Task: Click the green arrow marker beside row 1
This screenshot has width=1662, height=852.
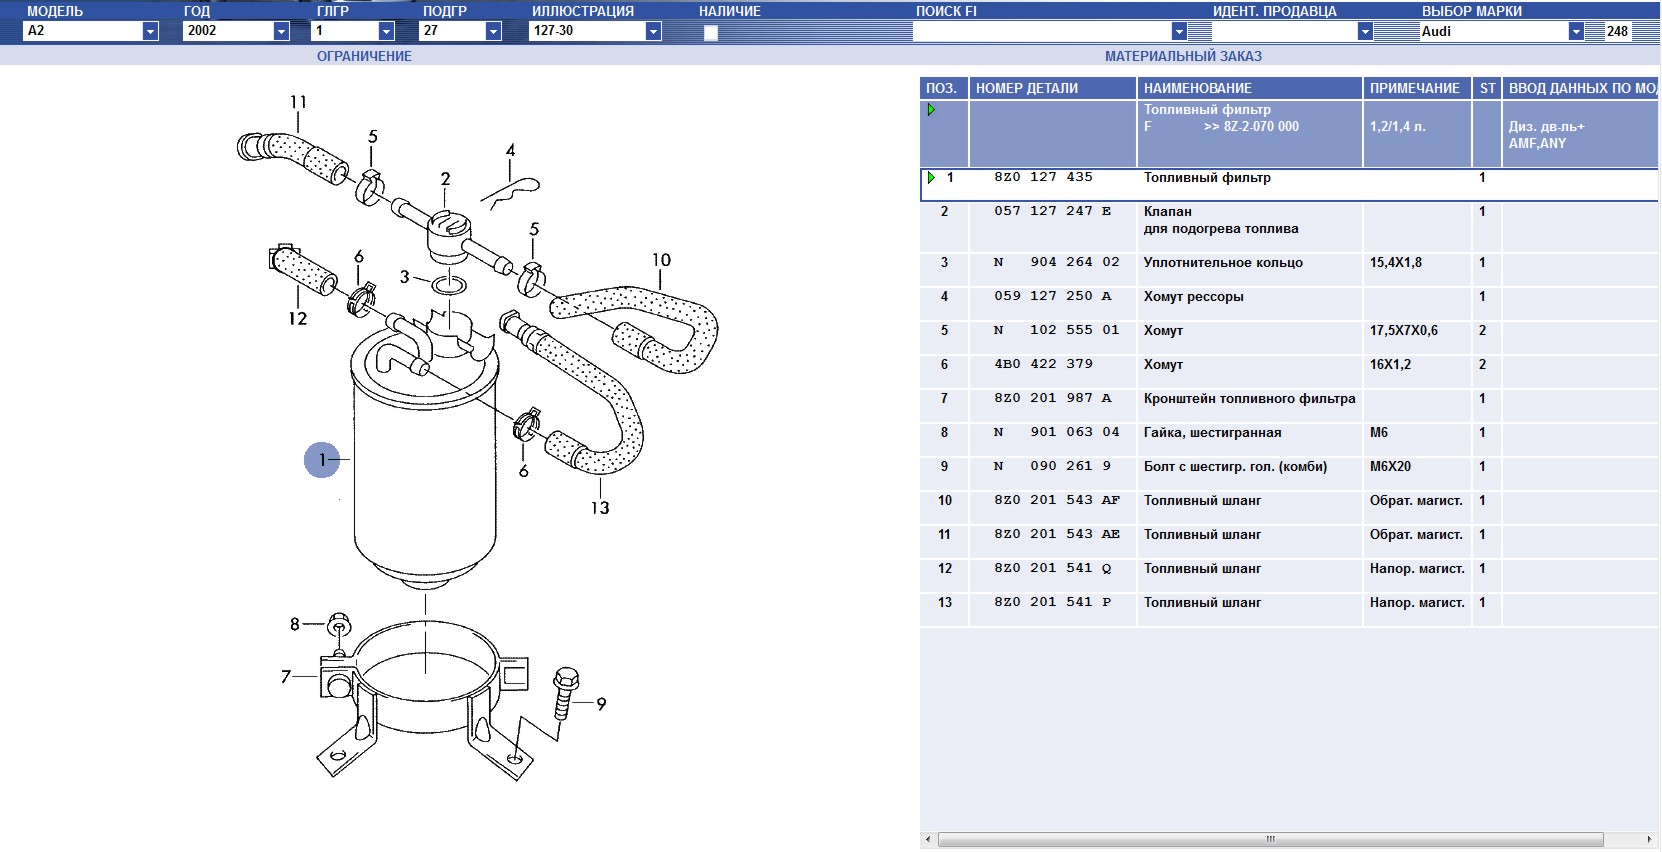Action: [x=931, y=178]
